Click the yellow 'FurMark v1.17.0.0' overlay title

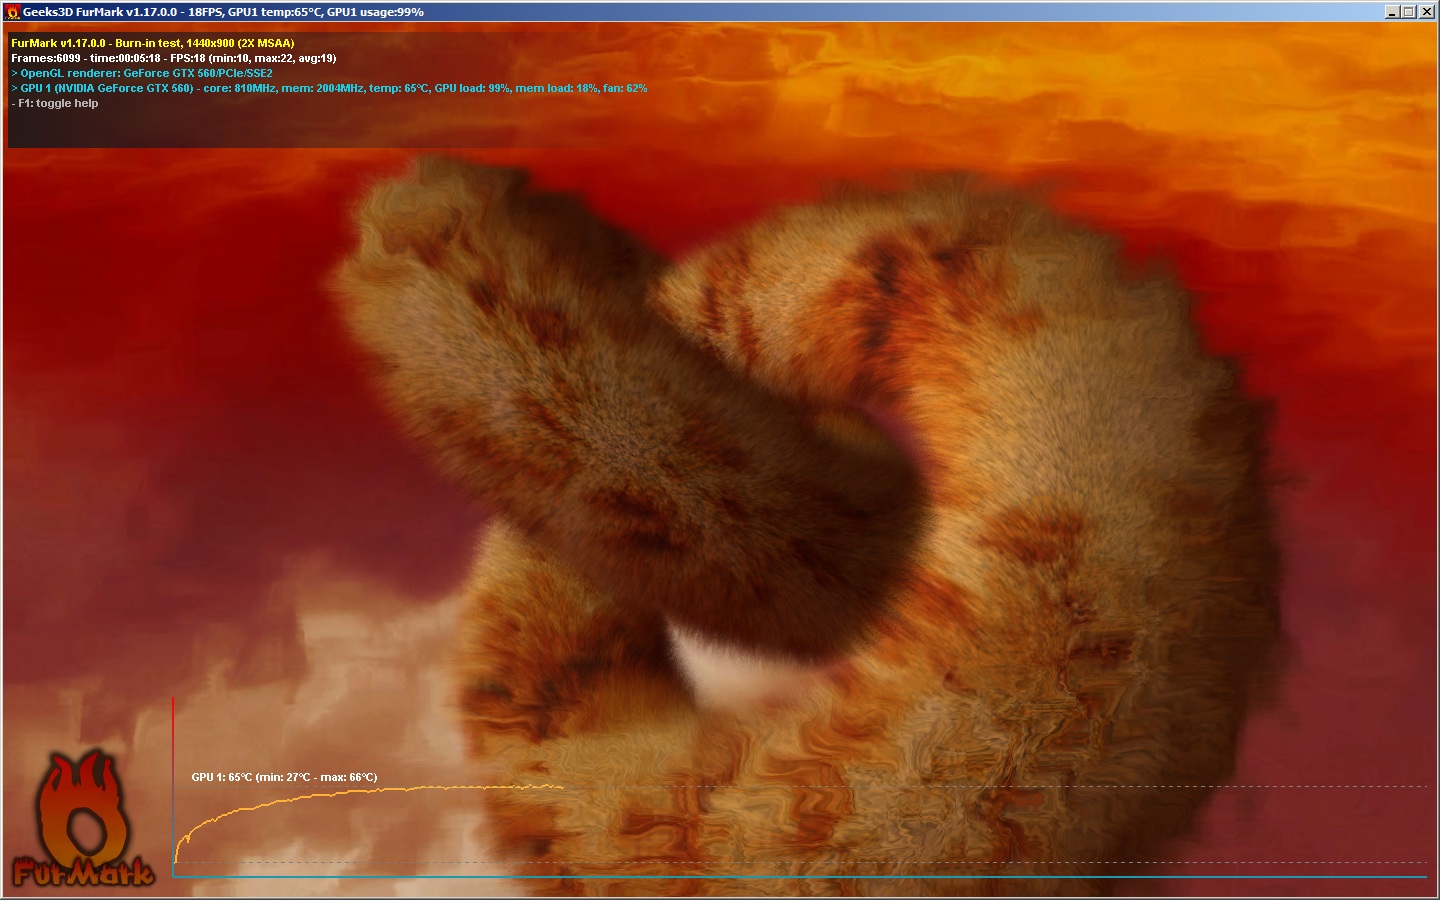pyautogui.click(x=60, y=43)
